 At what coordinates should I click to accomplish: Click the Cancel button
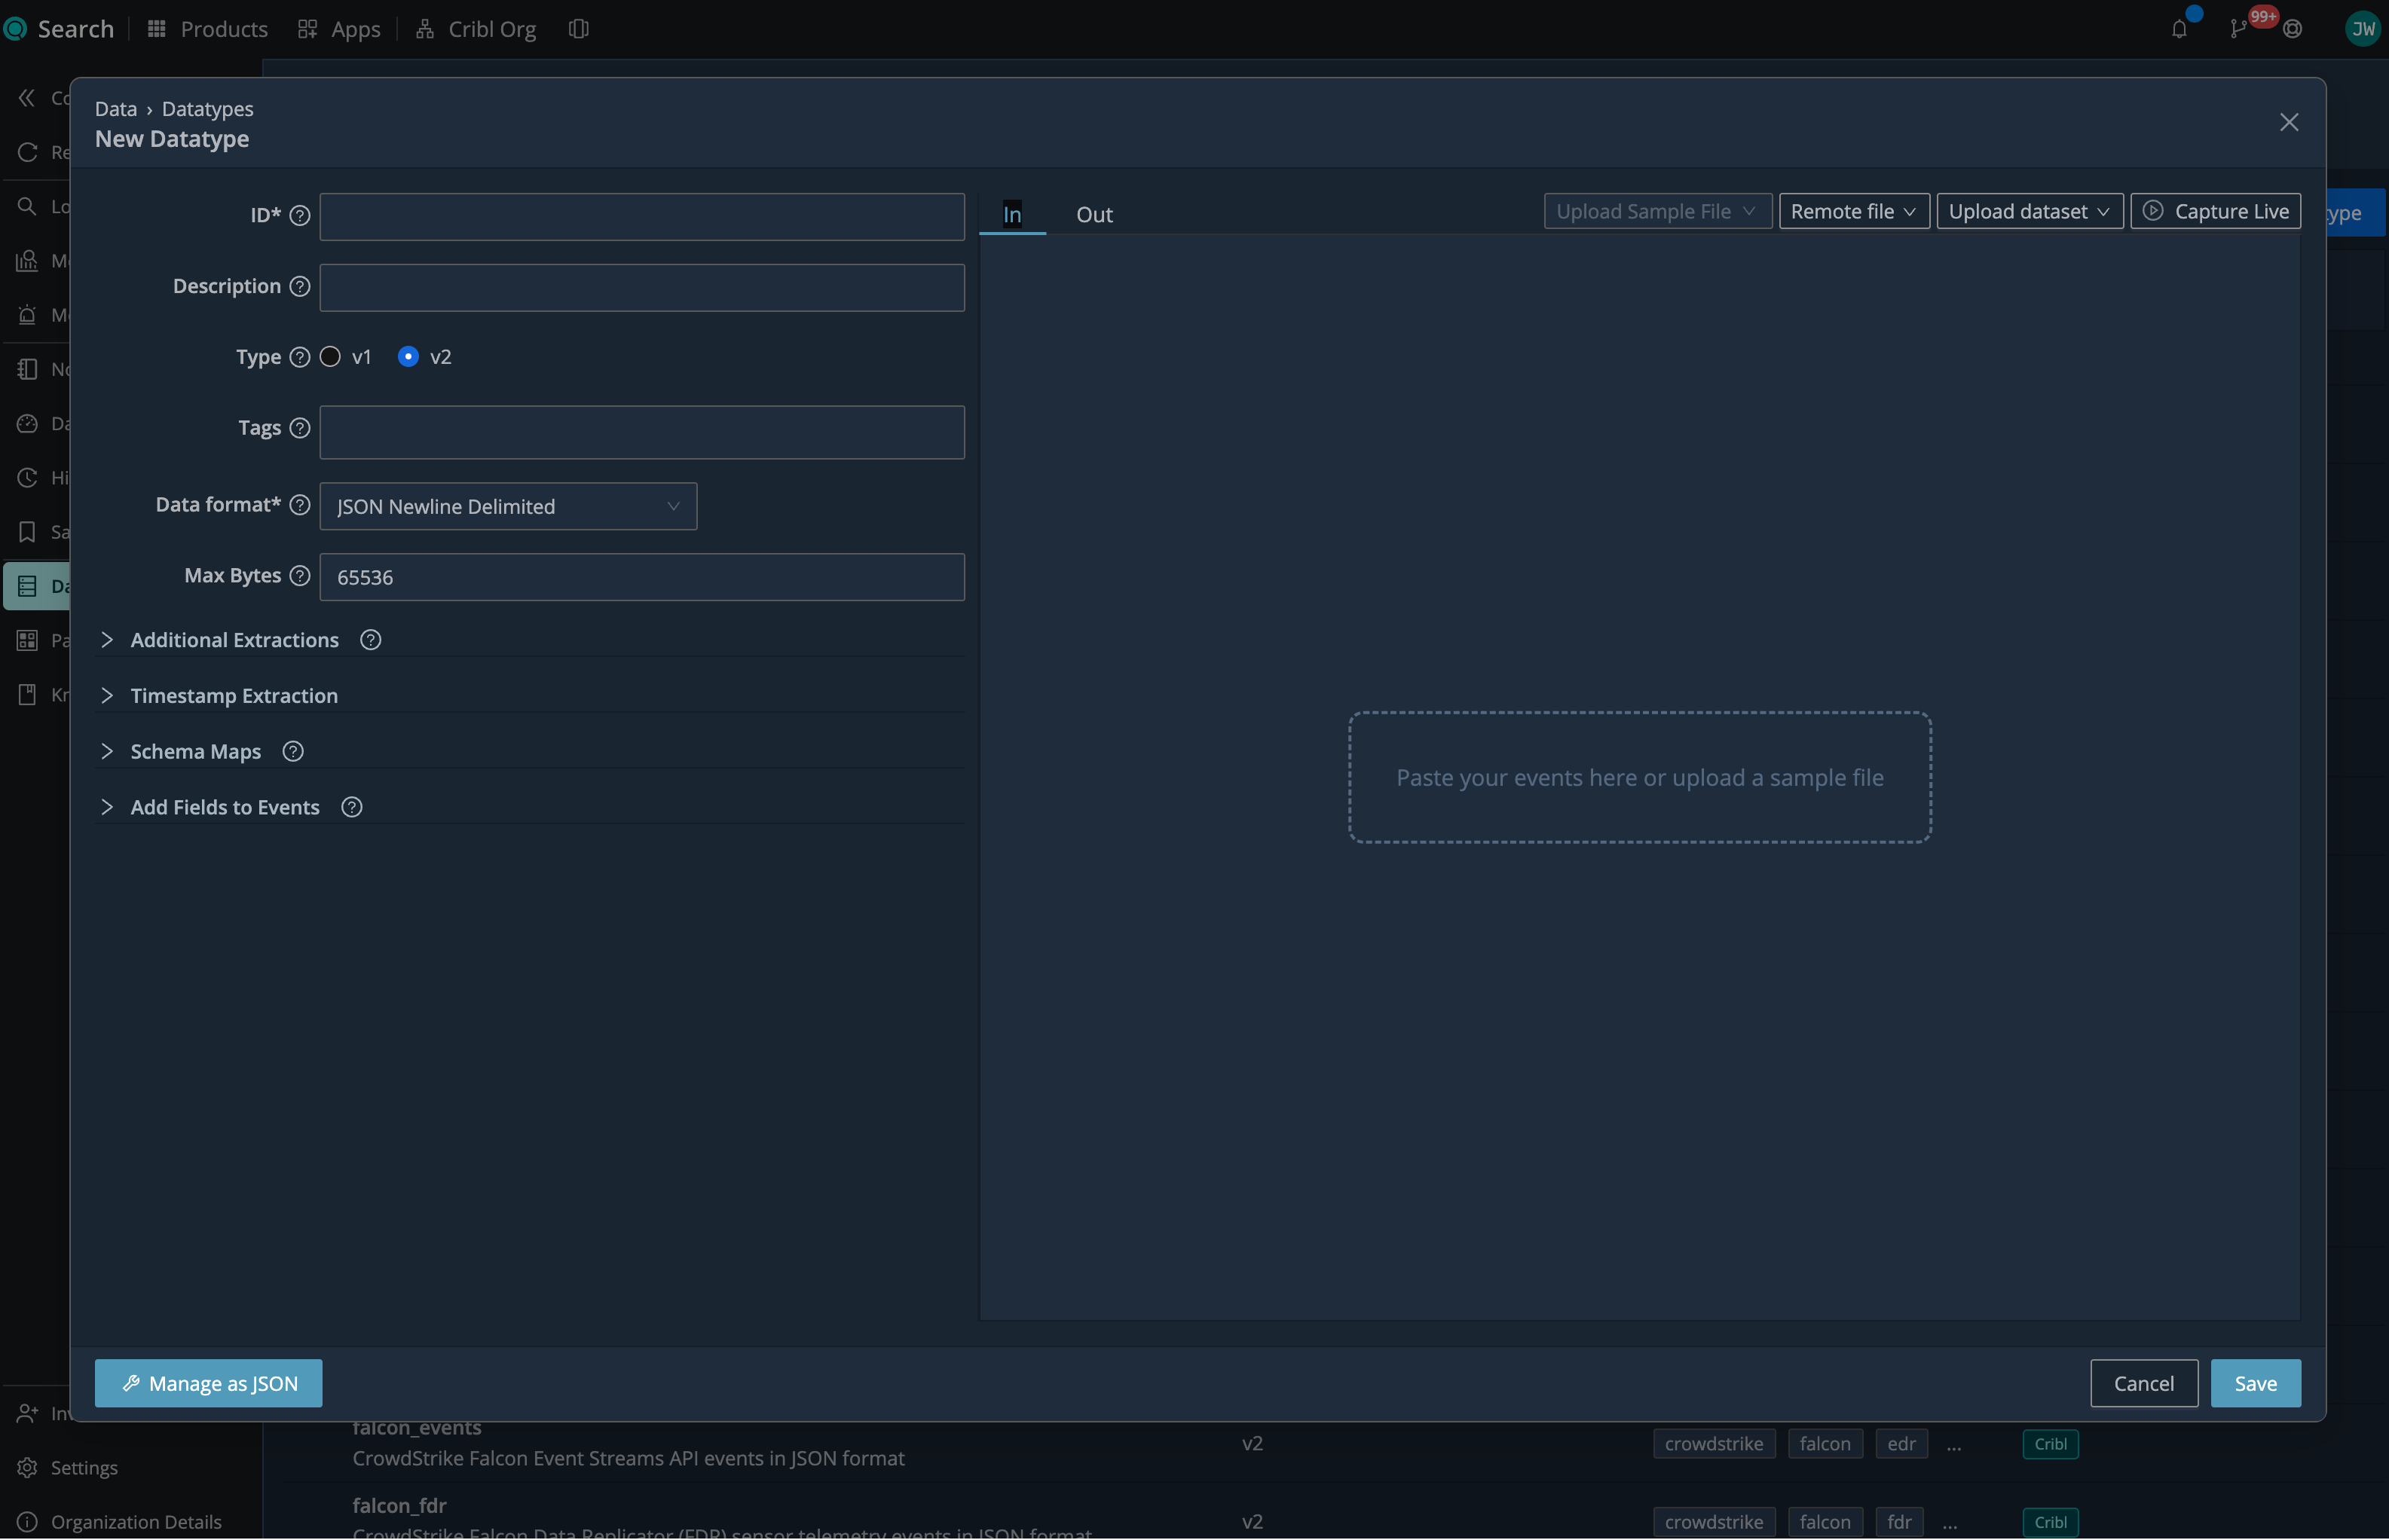pyautogui.click(x=2143, y=1385)
